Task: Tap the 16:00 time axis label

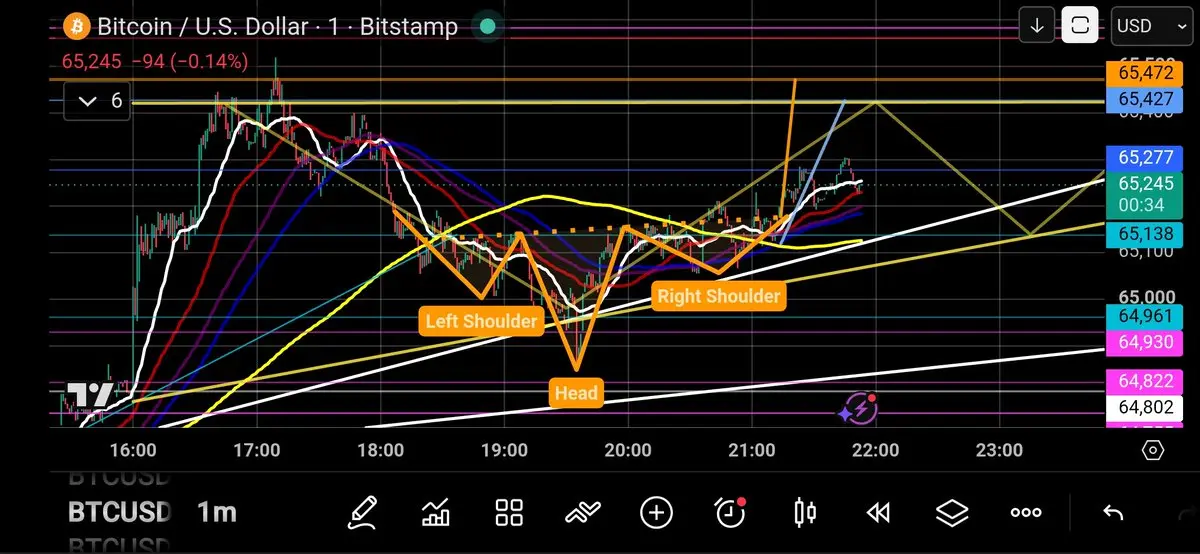Action: (133, 451)
